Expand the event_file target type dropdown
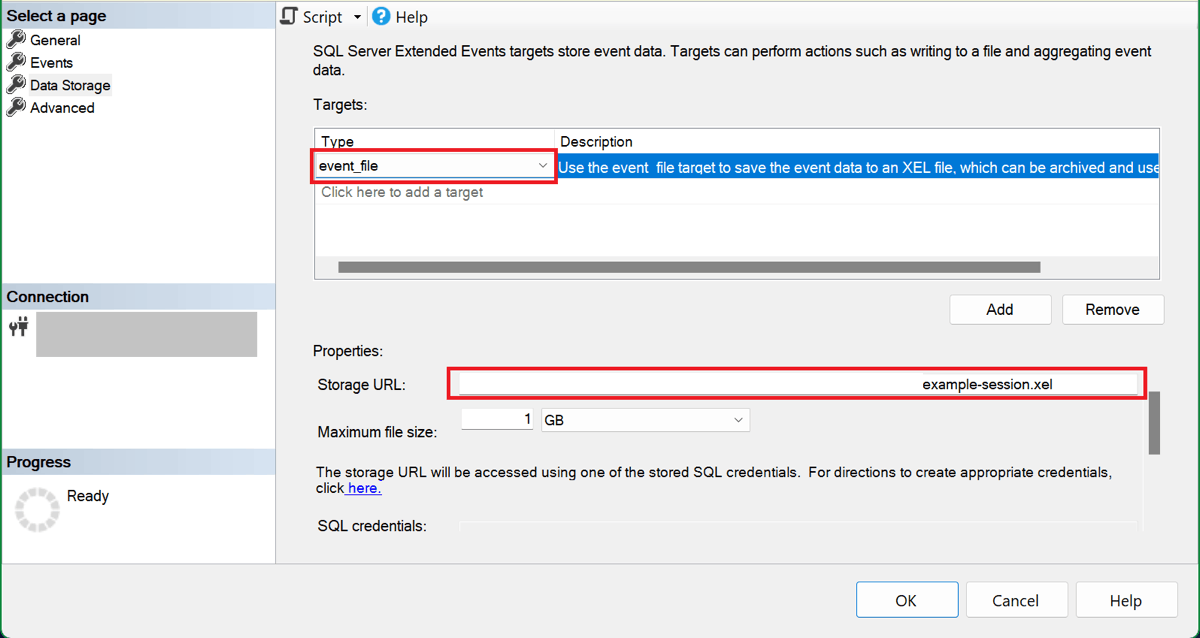Screen dimensions: 1200x638 [542, 166]
